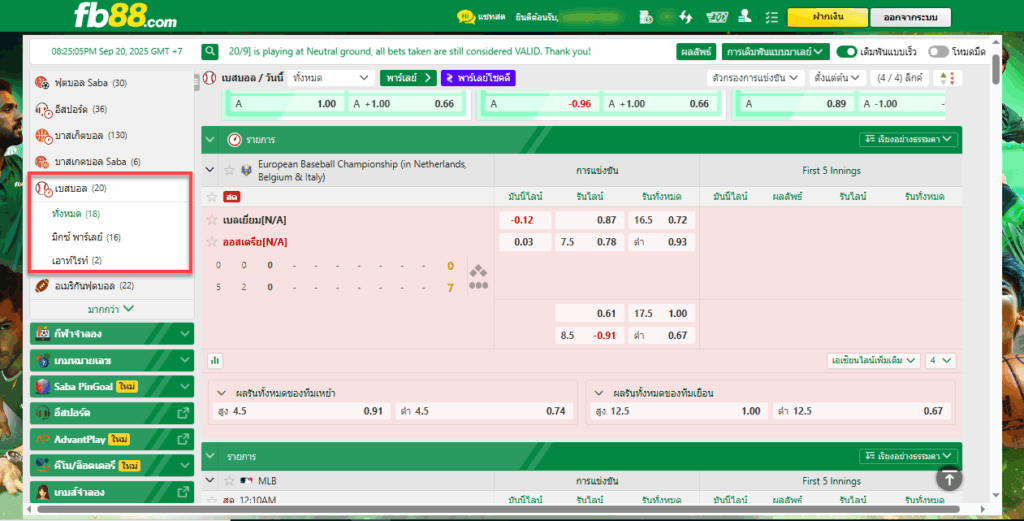Screen dimensions: 1024x521
Task: Open AdvantPlay external link icon
Action: [x=183, y=439]
